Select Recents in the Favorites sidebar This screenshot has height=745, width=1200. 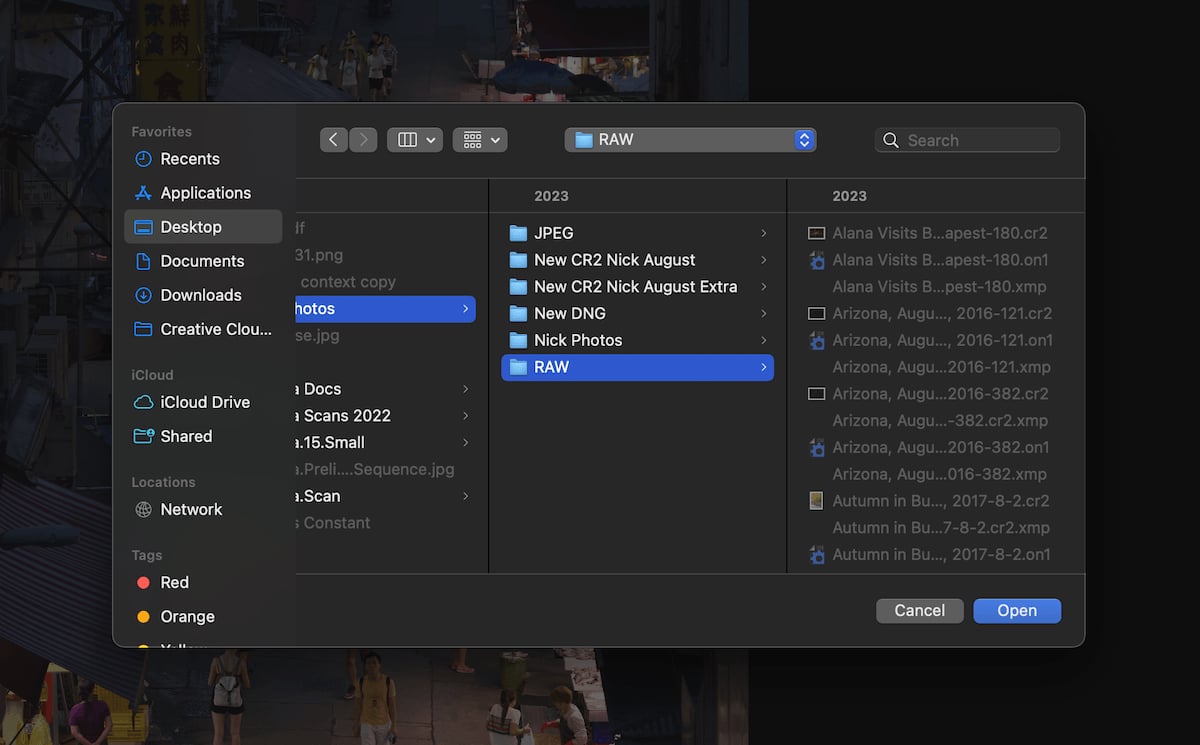point(189,158)
